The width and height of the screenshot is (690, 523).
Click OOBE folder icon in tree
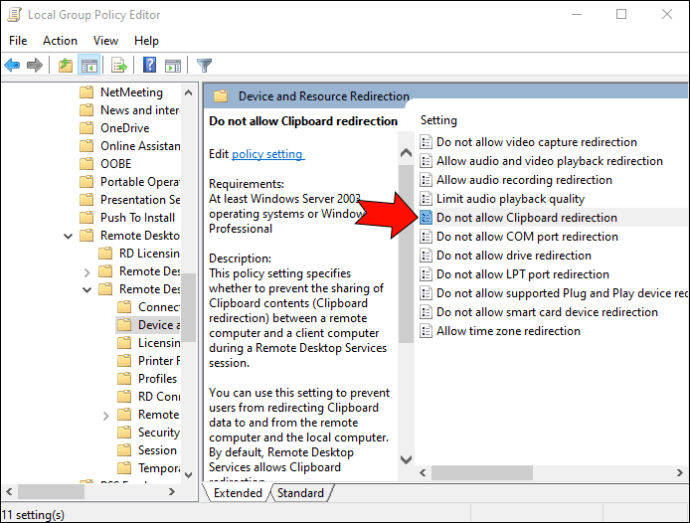[87, 163]
